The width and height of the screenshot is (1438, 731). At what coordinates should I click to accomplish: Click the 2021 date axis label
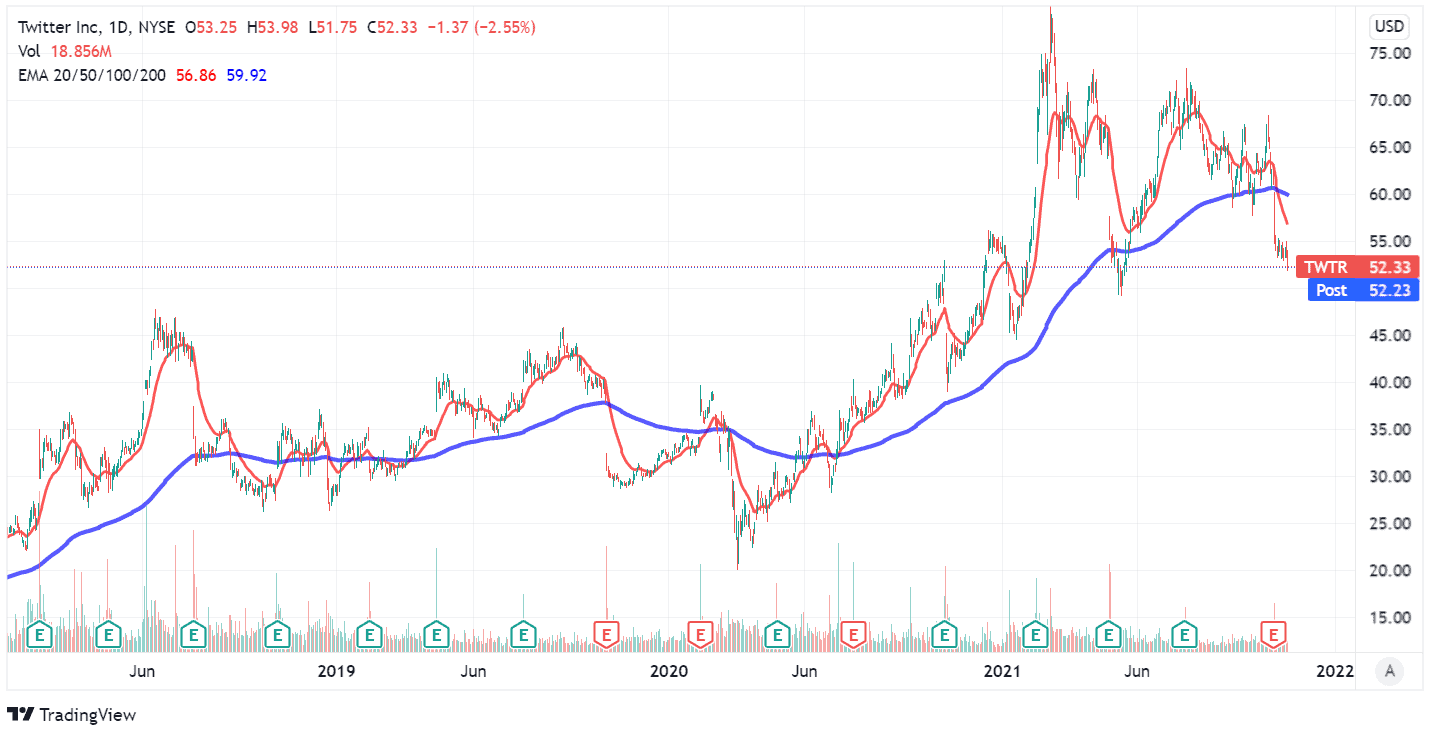1001,672
